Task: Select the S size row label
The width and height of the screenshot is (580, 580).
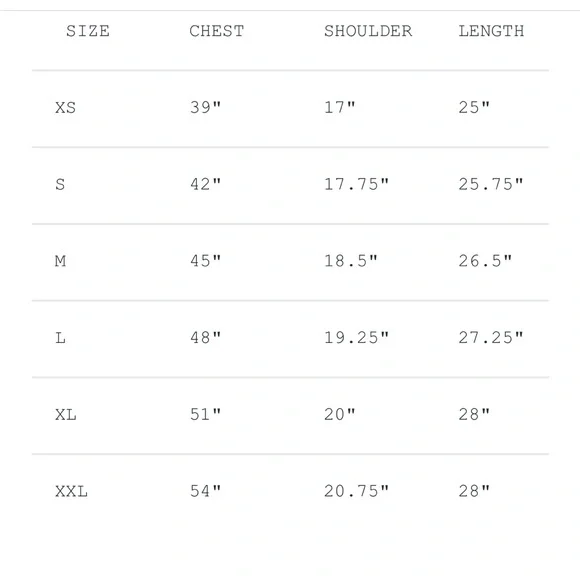Action: (60, 184)
